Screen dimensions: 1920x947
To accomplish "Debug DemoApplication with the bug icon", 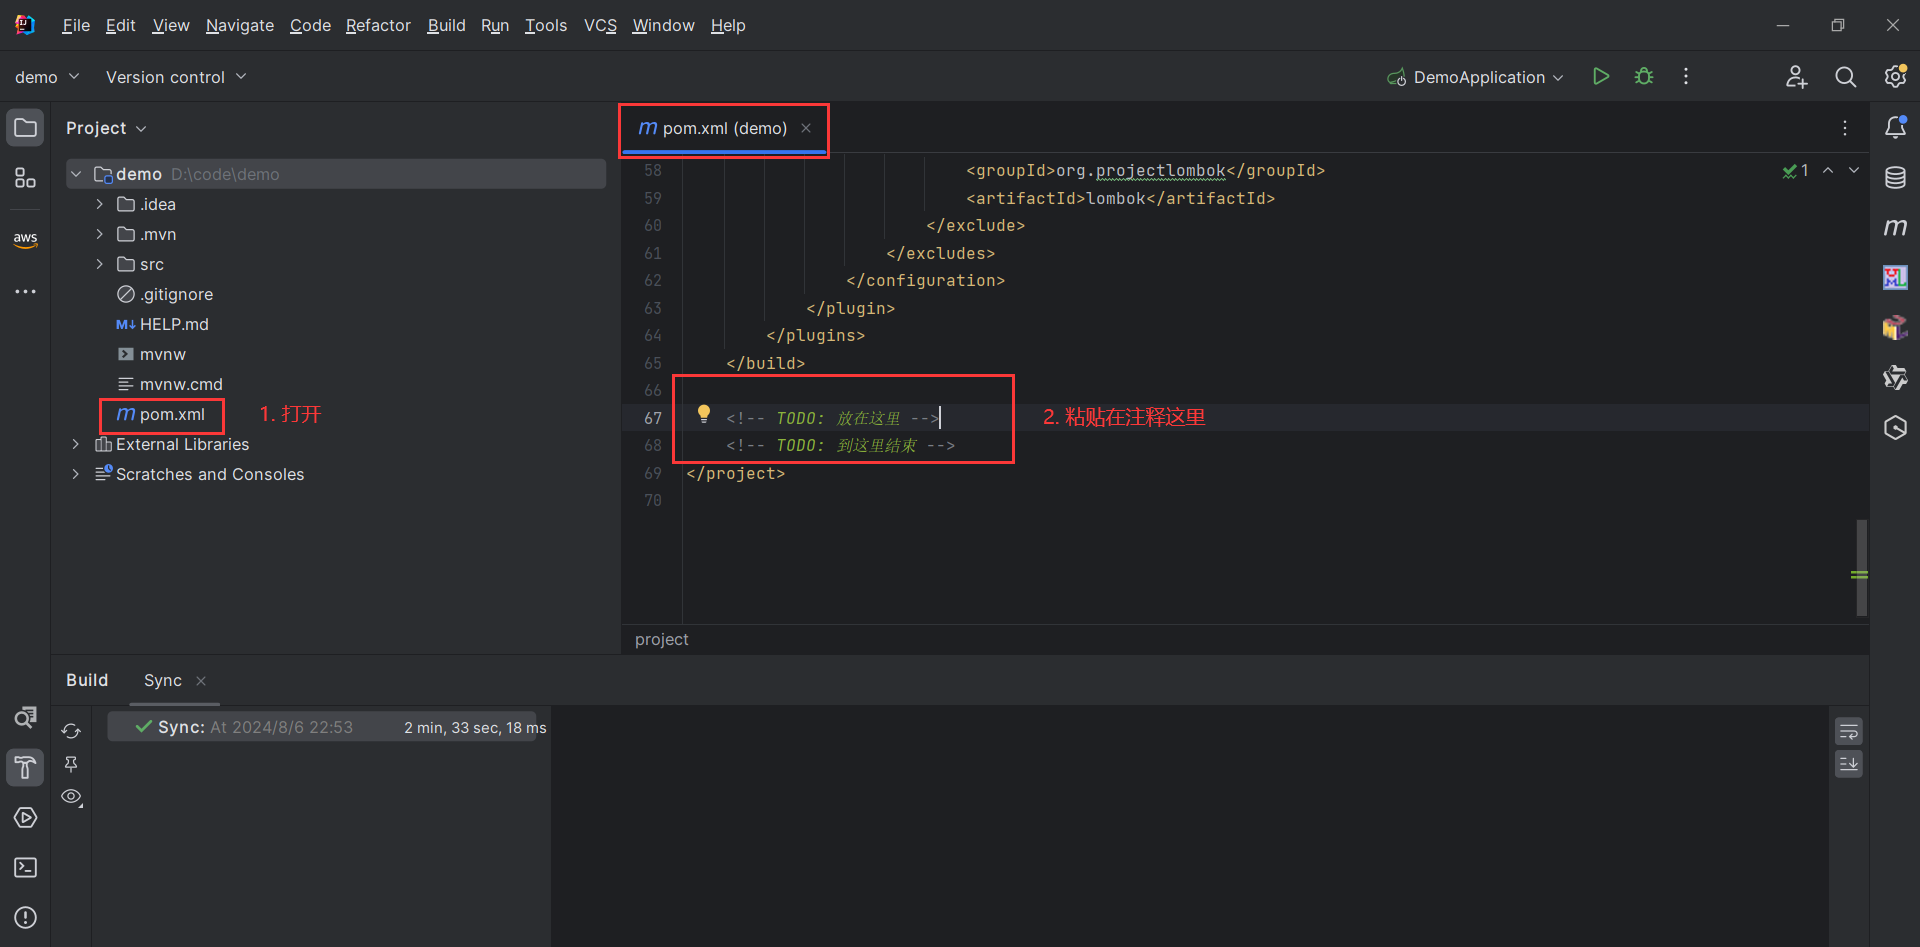I will [1644, 76].
